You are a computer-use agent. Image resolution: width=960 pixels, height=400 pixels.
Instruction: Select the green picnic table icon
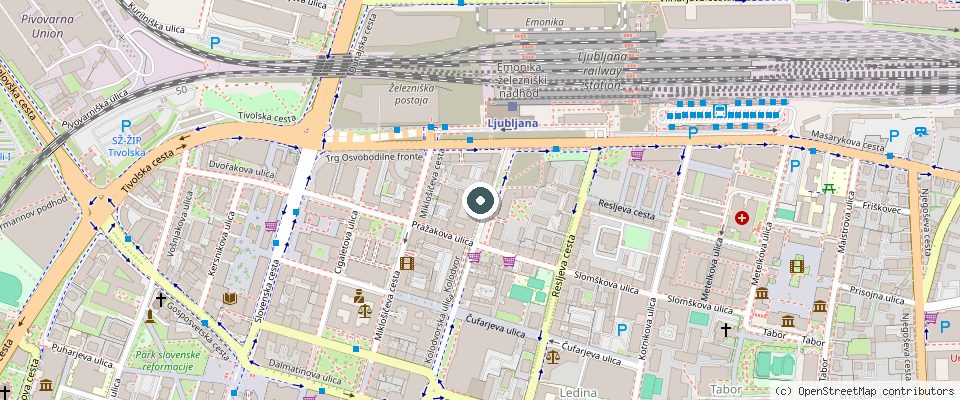click(829, 188)
